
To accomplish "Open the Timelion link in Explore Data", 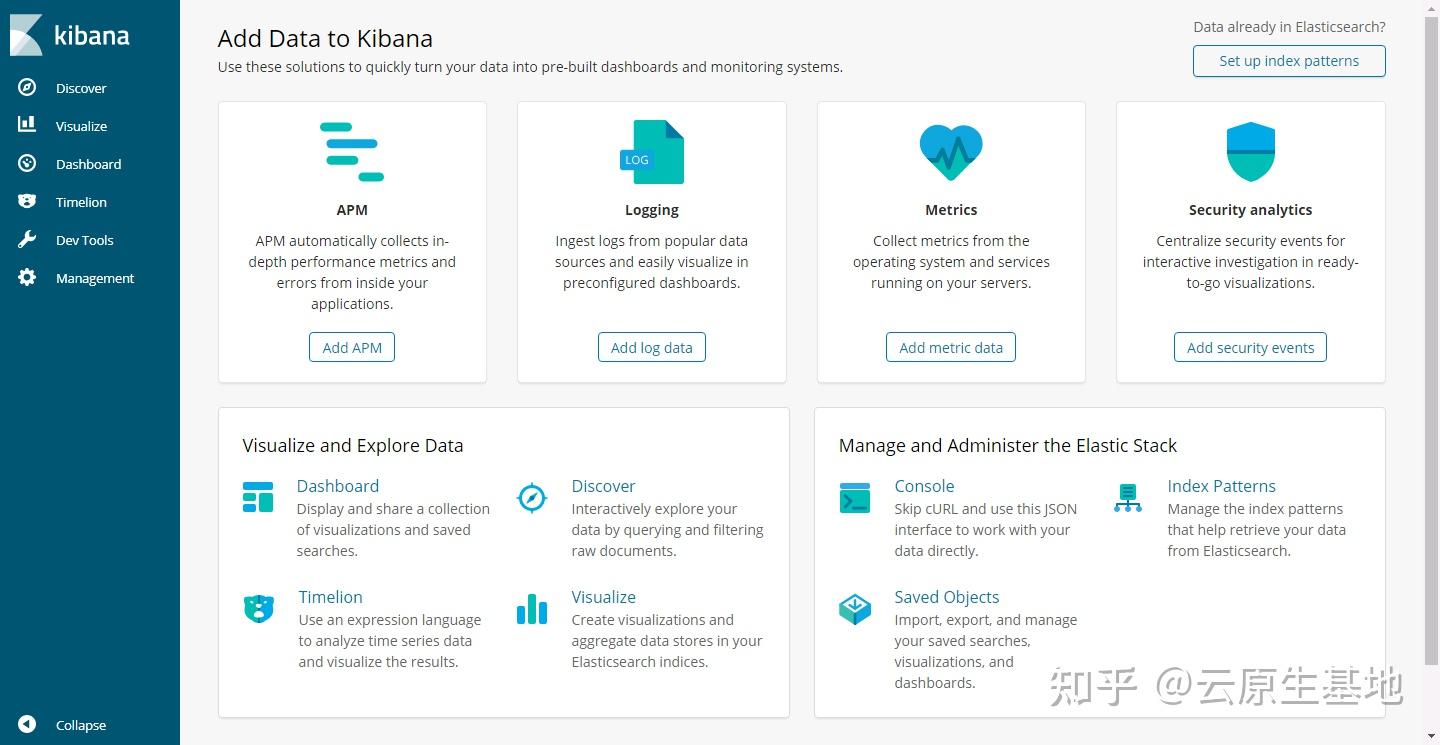I will tap(330, 597).
